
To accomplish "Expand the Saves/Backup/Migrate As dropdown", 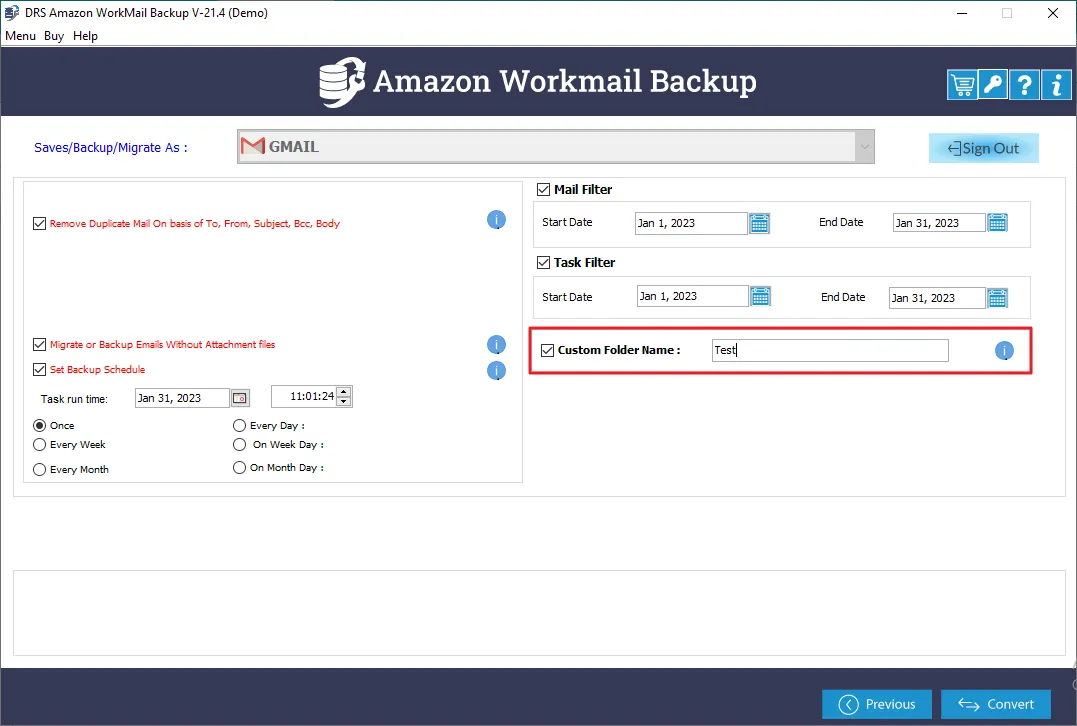I will tap(863, 147).
